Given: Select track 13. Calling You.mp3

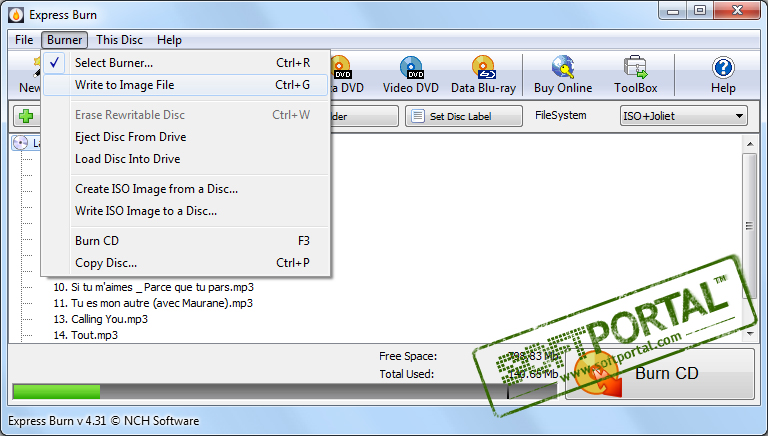Looking at the screenshot, I should coord(100,319).
